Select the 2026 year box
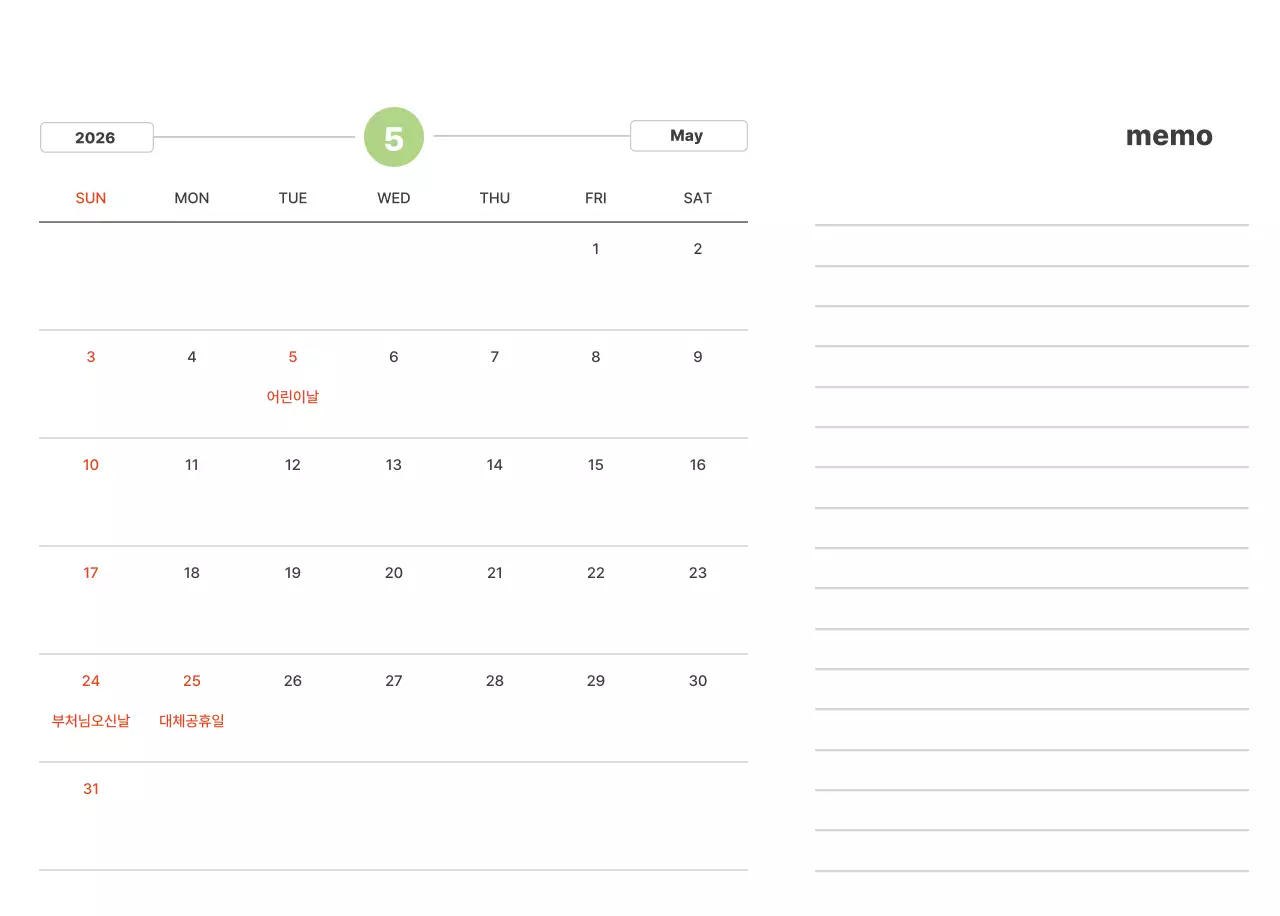This screenshot has width=1280, height=916. tap(96, 137)
